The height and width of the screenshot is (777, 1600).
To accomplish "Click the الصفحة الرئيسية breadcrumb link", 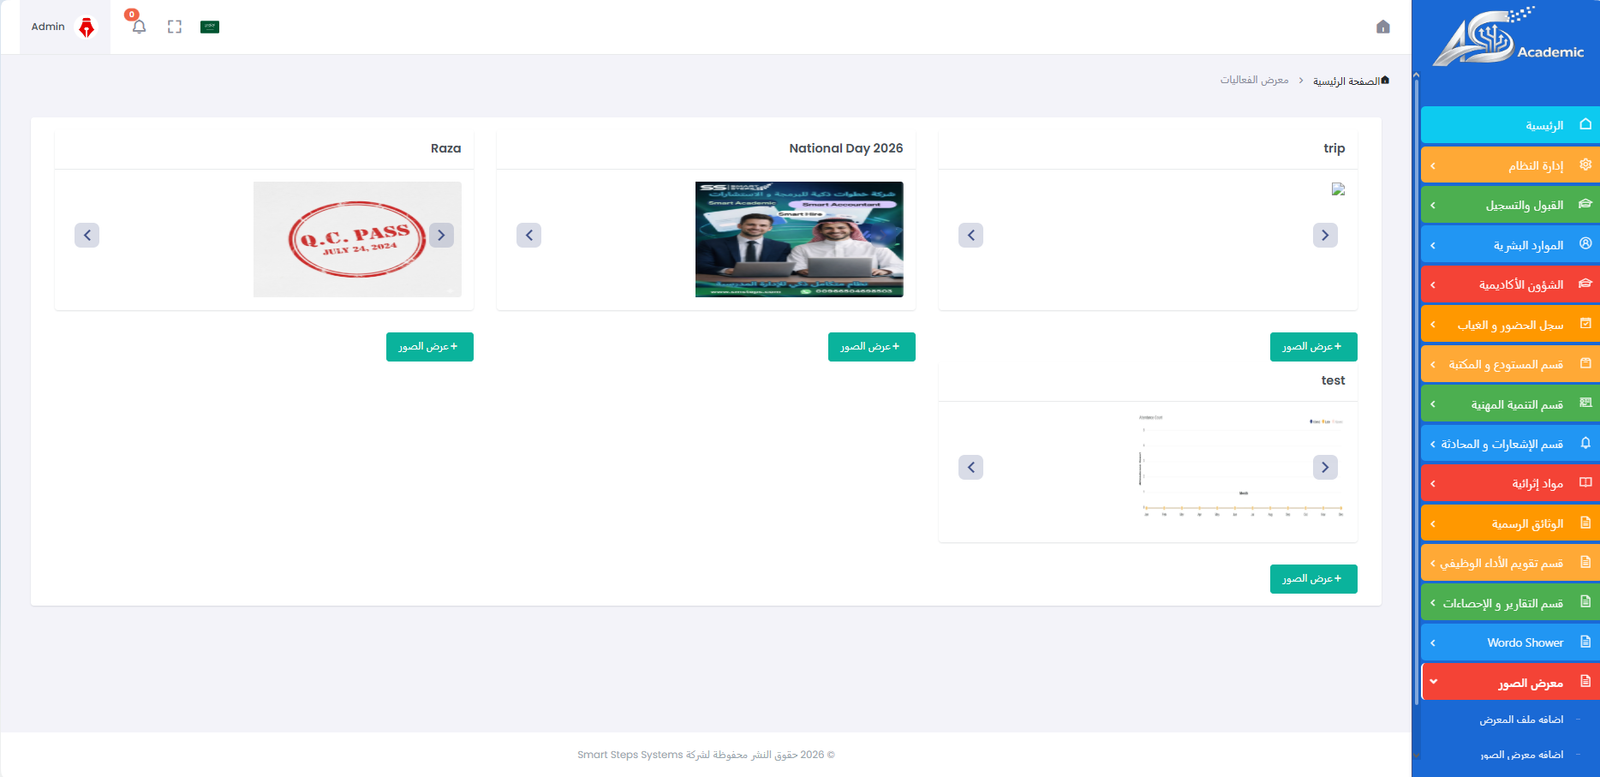I will [x=1350, y=81].
